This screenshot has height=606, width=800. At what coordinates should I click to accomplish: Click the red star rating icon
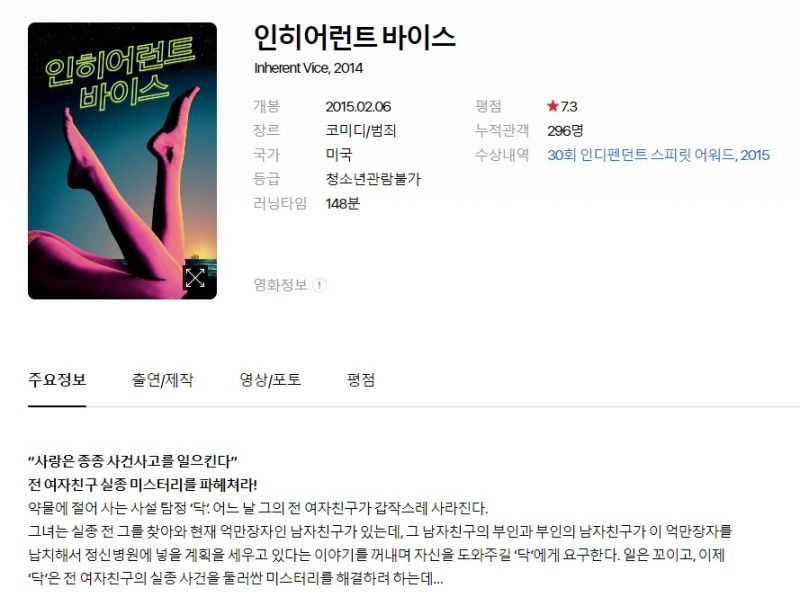[x=553, y=106]
